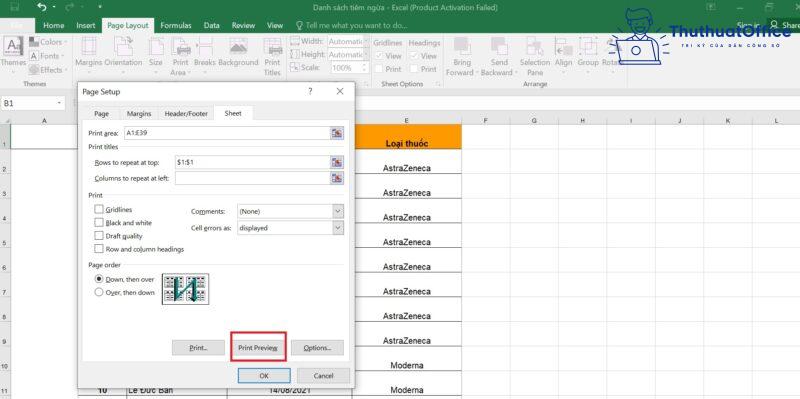Open the paper Size ribbon icon

156,47
